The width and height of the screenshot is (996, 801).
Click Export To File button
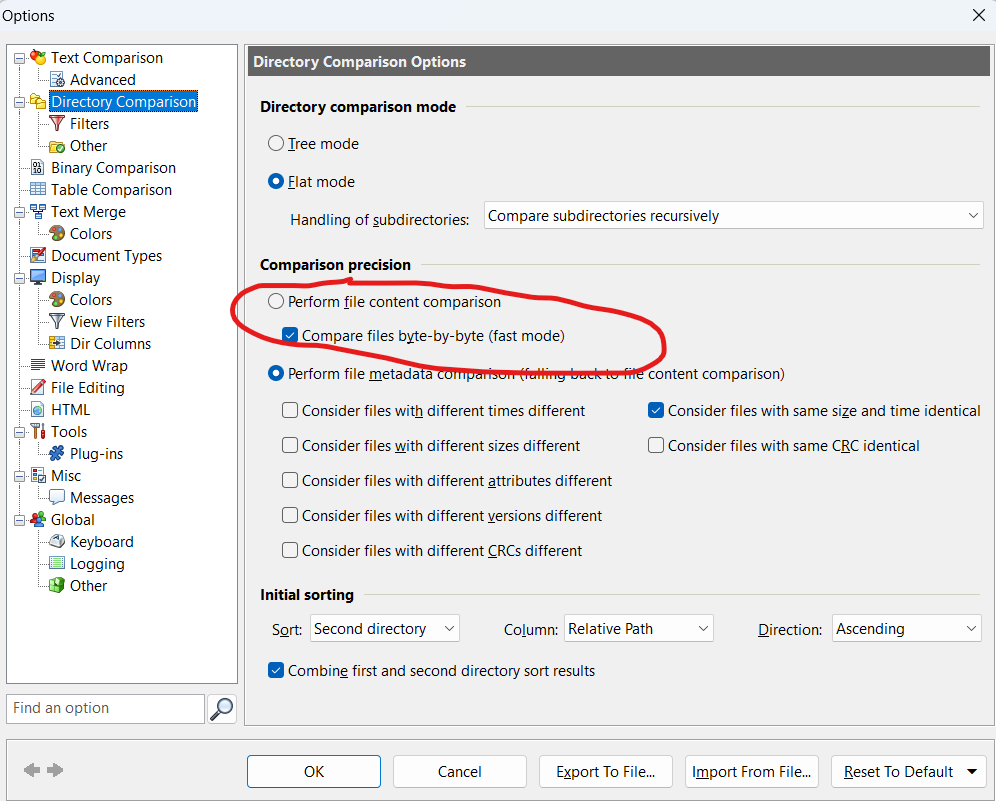click(605, 772)
